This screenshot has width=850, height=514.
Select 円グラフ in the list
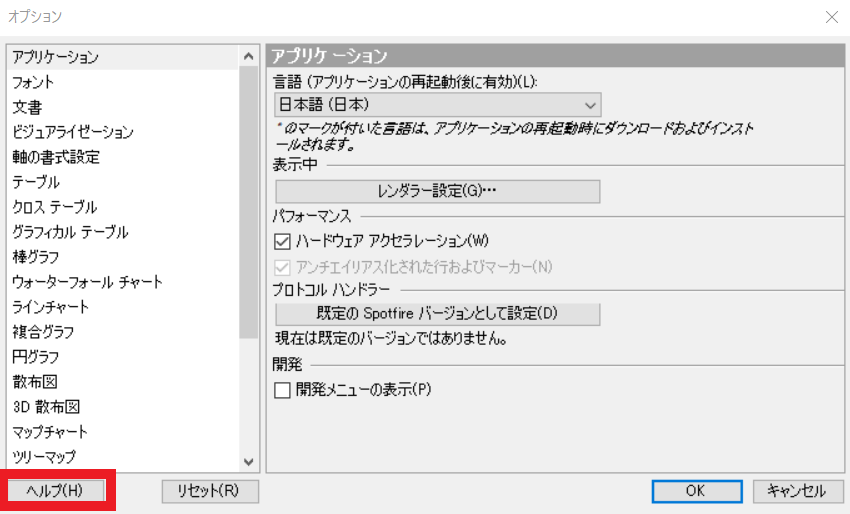[123, 356]
